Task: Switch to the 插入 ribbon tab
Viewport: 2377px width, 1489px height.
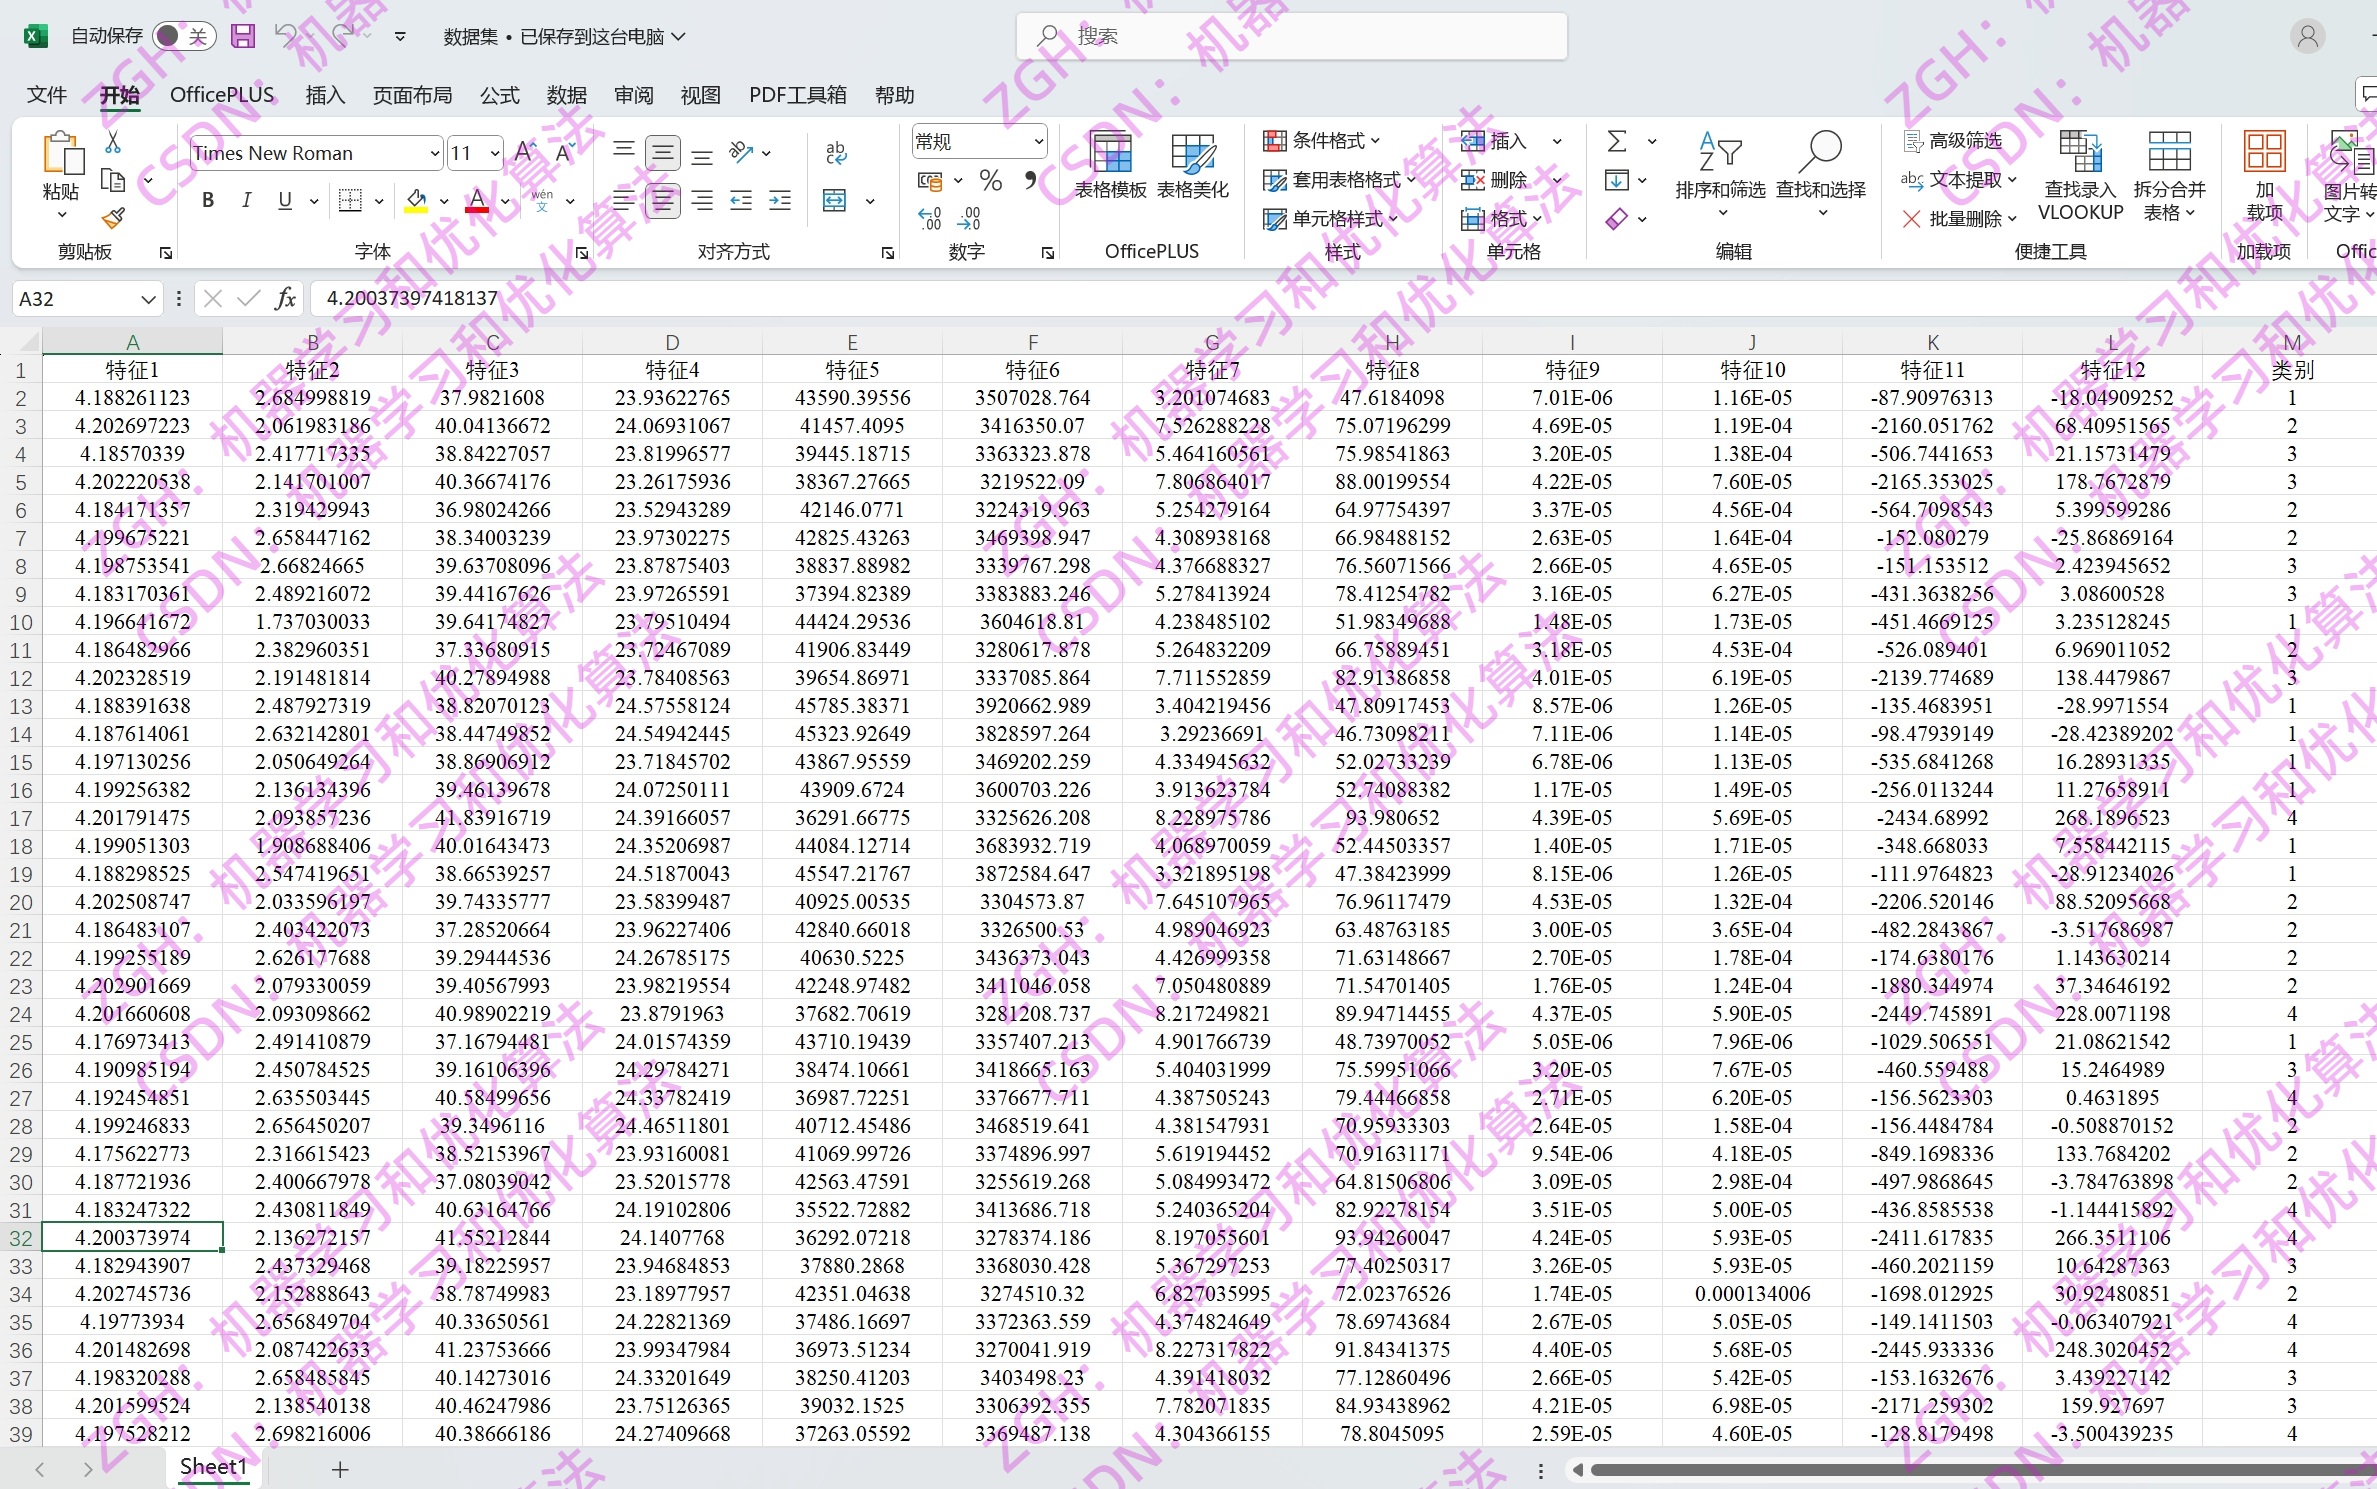Action: 325,95
